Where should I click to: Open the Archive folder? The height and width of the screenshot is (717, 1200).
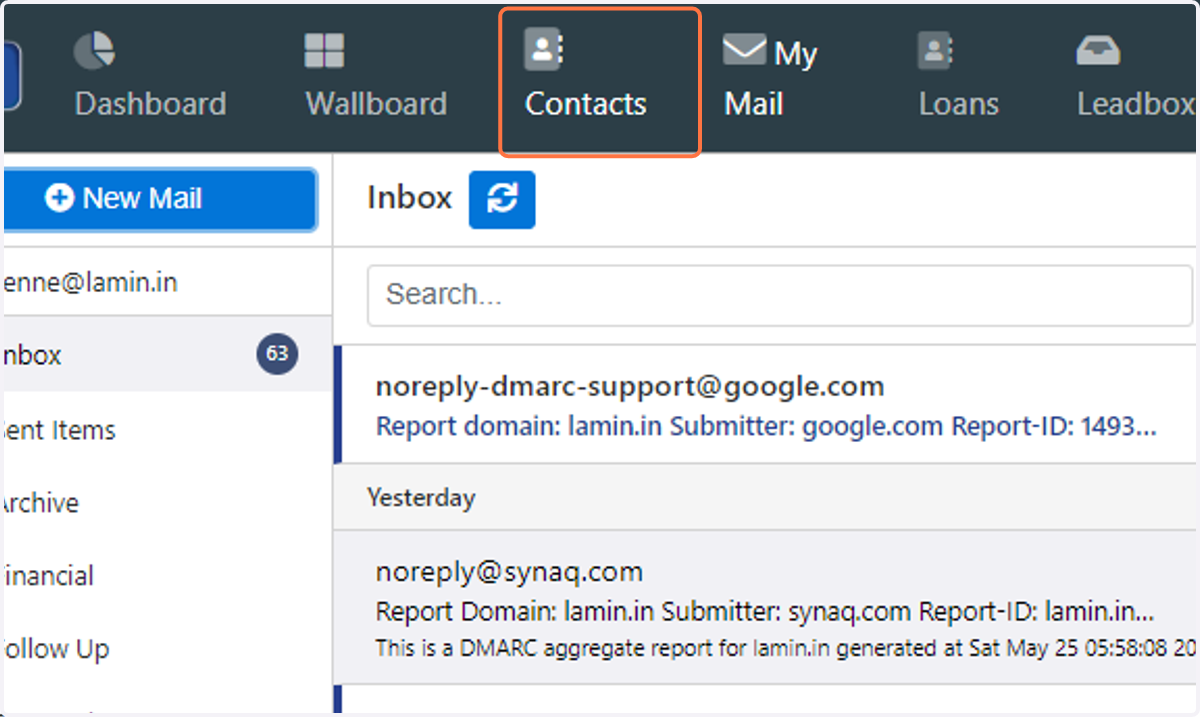click(x=168, y=503)
